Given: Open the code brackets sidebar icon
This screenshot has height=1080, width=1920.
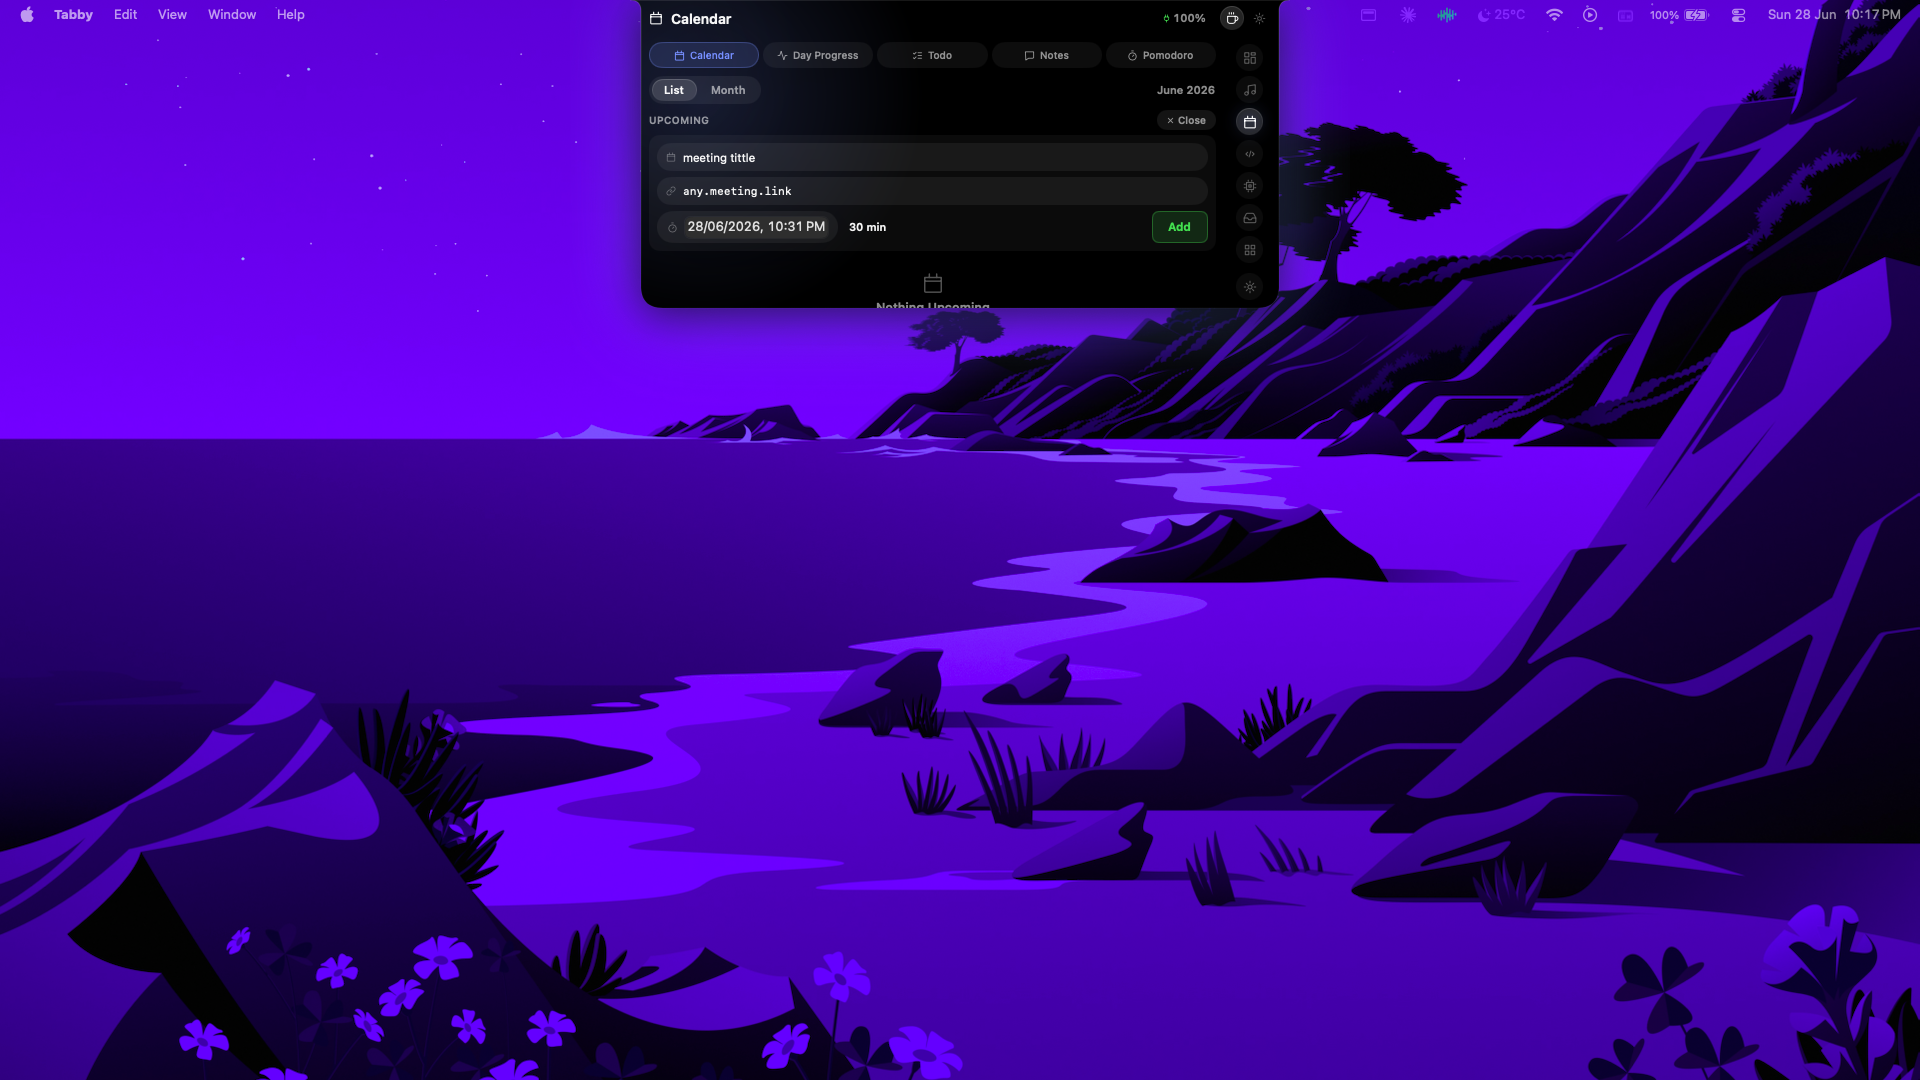Looking at the screenshot, I should click(1250, 154).
